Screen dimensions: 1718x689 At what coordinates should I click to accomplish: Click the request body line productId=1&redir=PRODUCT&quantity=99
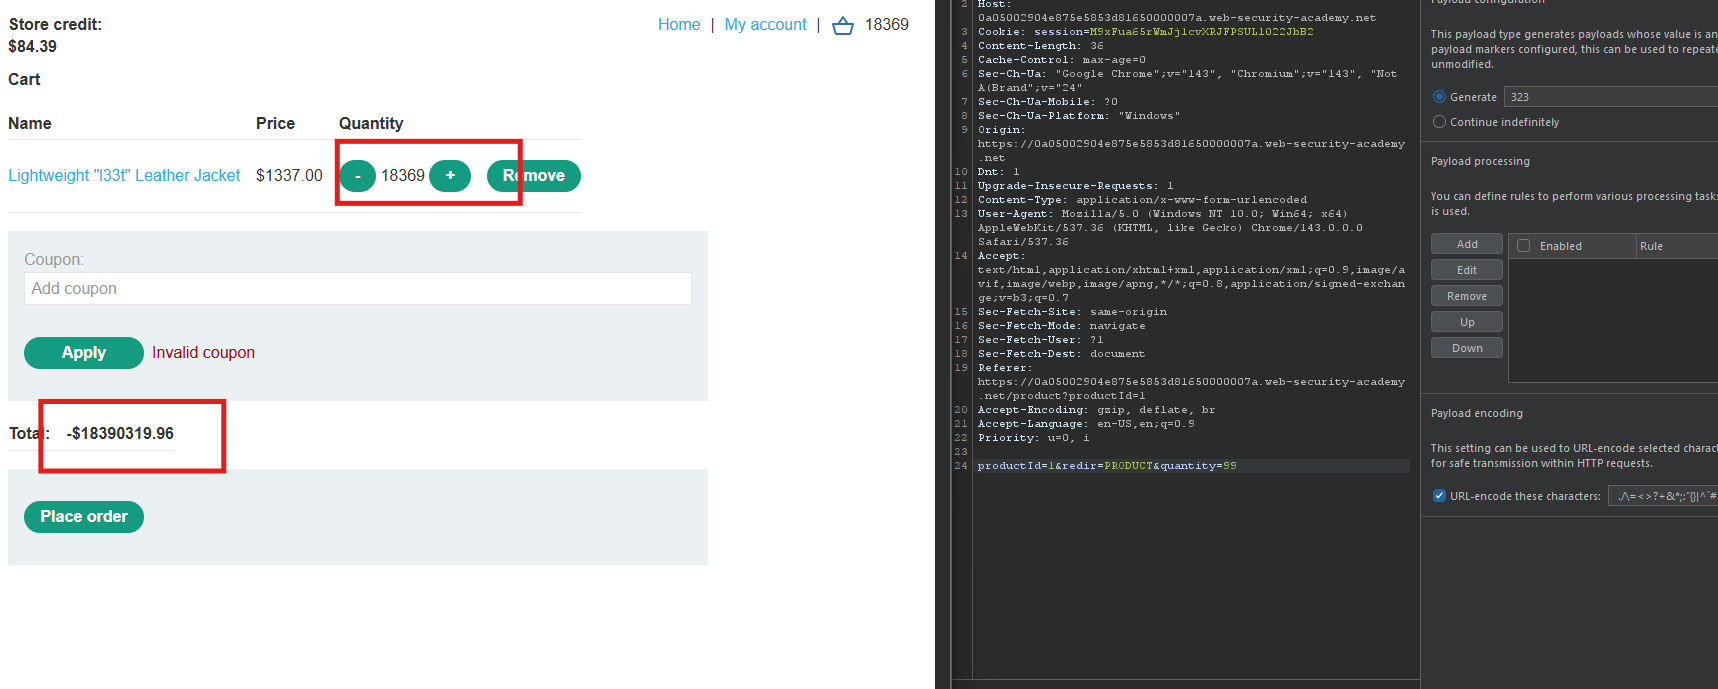[1107, 466]
